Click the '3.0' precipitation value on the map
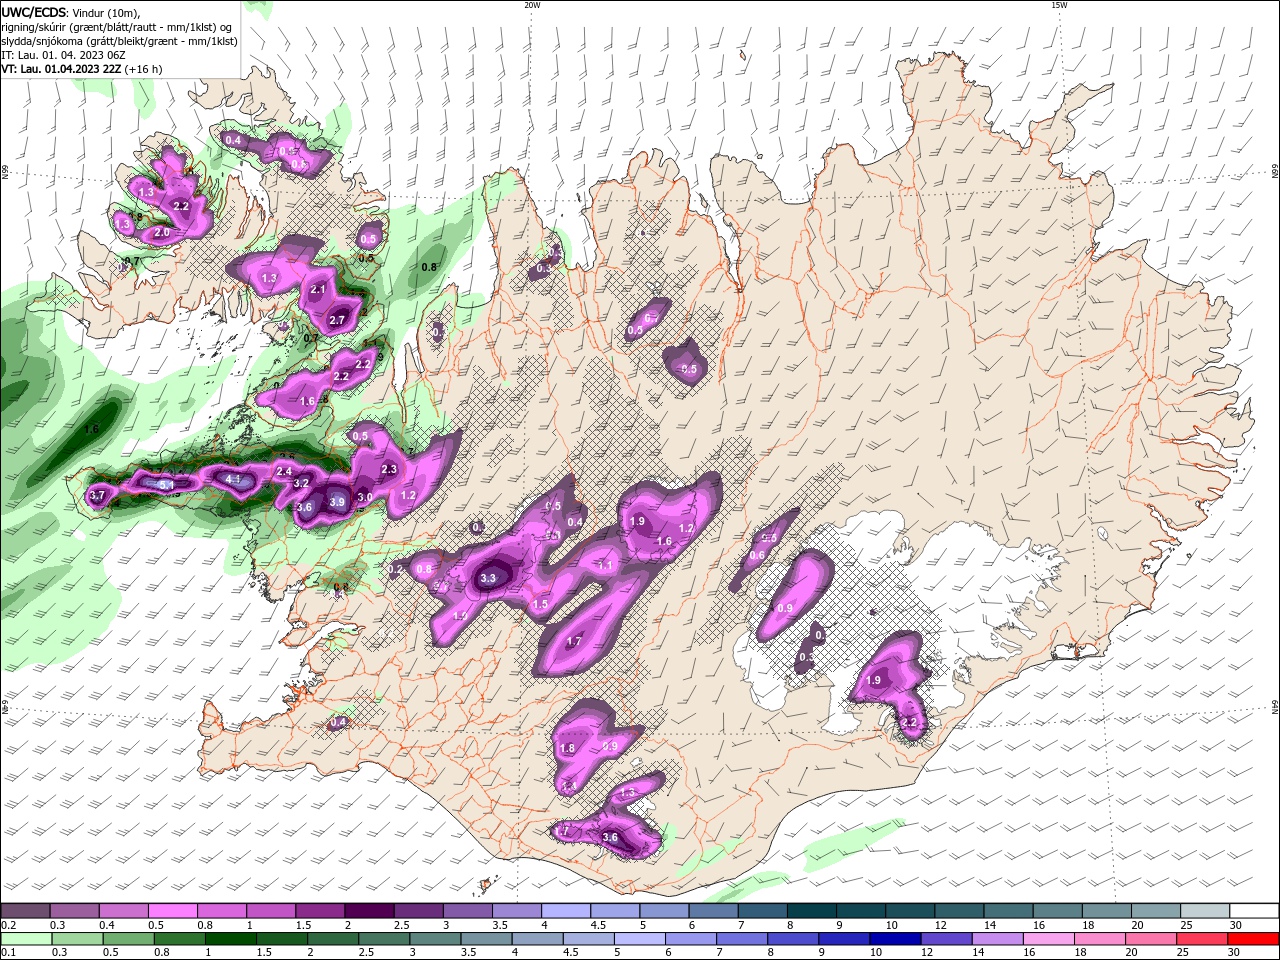The height and width of the screenshot is (960, 1280). click(x=365, y=497)
